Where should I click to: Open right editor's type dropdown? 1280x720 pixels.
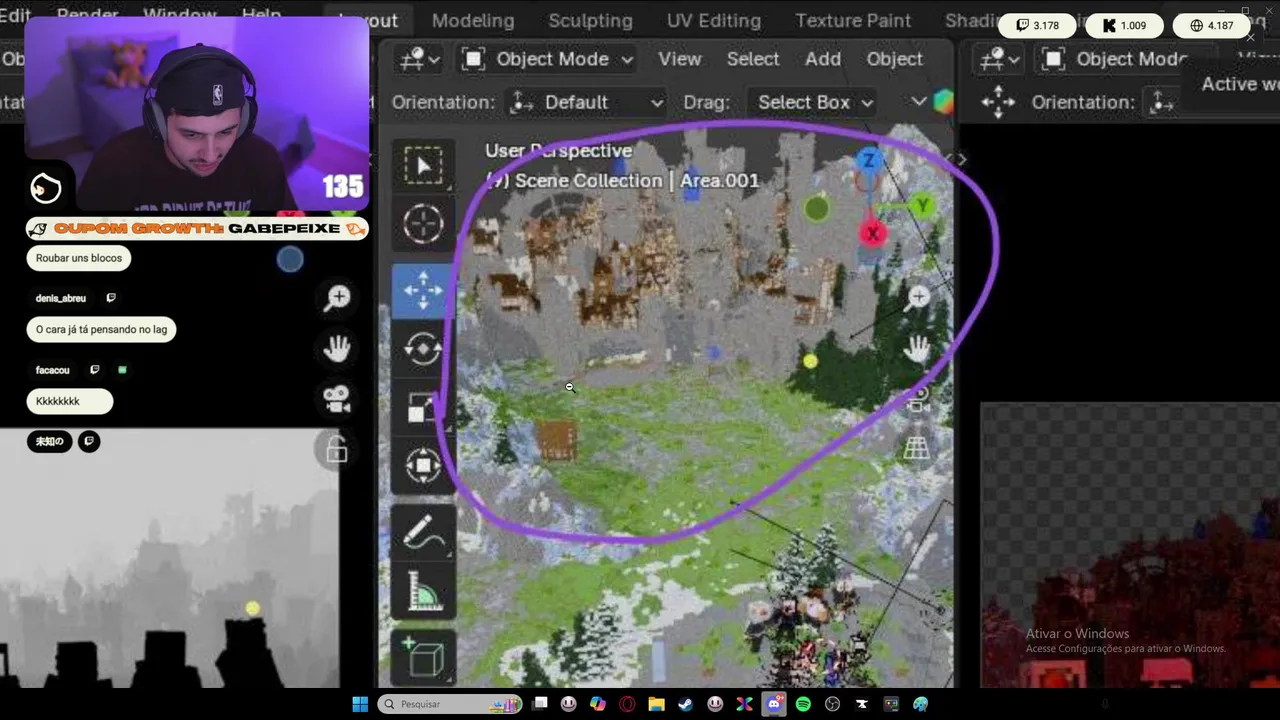pos(1000,59)
